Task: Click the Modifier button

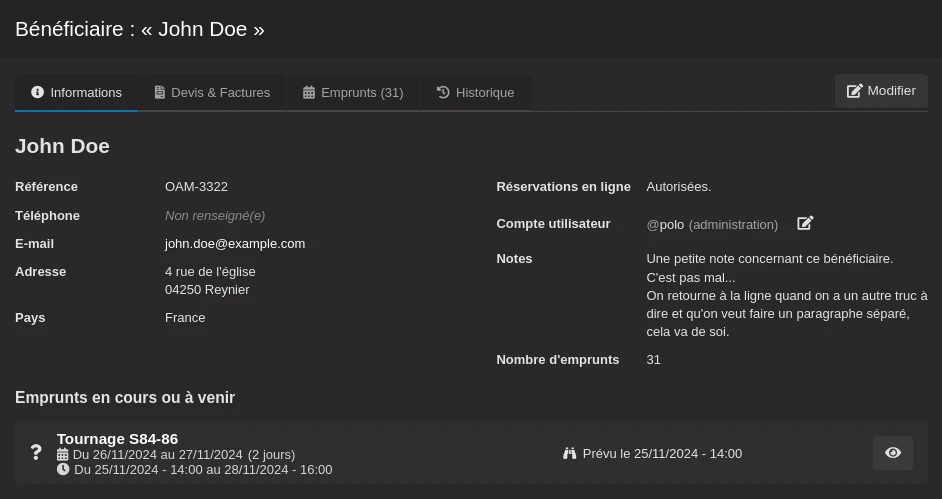Action: [881, 91]
